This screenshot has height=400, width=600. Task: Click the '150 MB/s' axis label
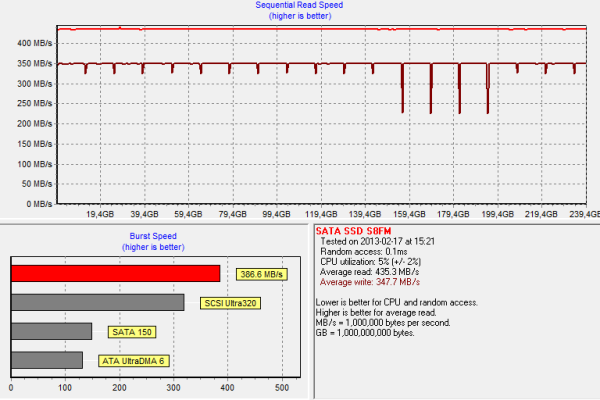pos(34,144)
